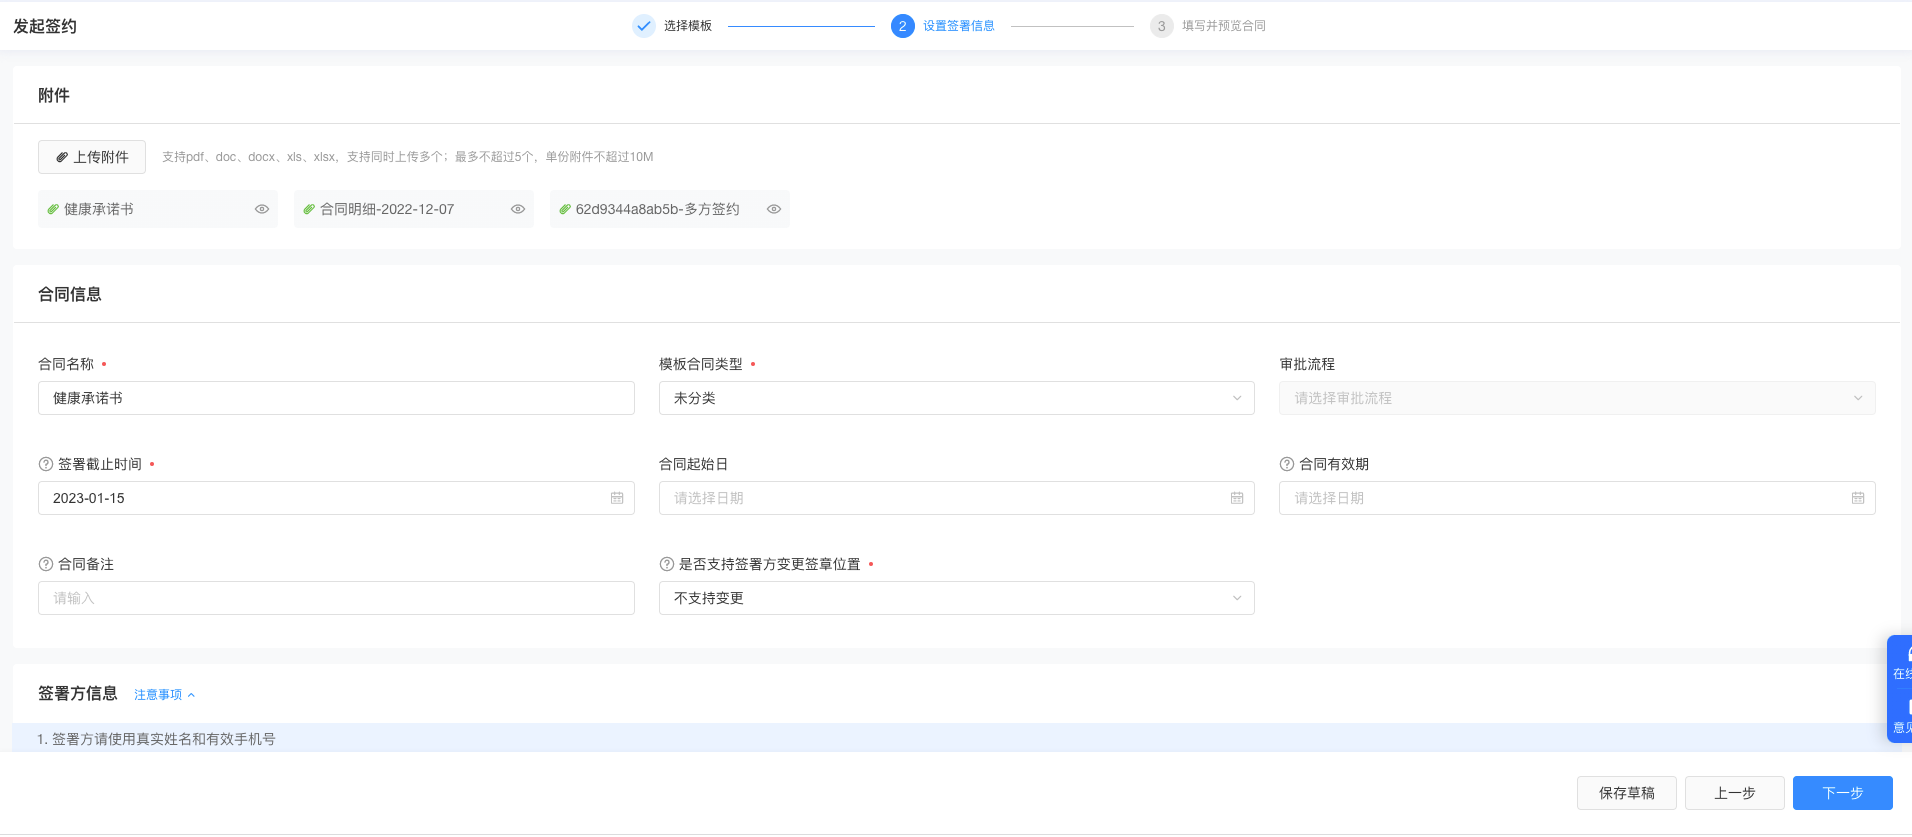Preview 62d9344a8ab5b-多方签约 attachment via eye icon

coord(774,209)
